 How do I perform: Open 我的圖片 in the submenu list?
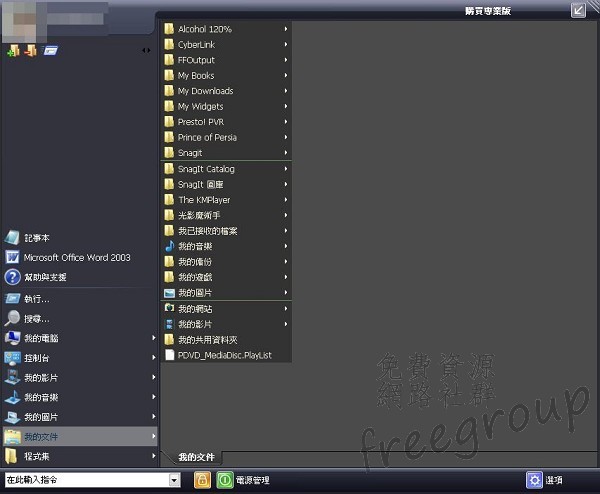tap(226, 293)
